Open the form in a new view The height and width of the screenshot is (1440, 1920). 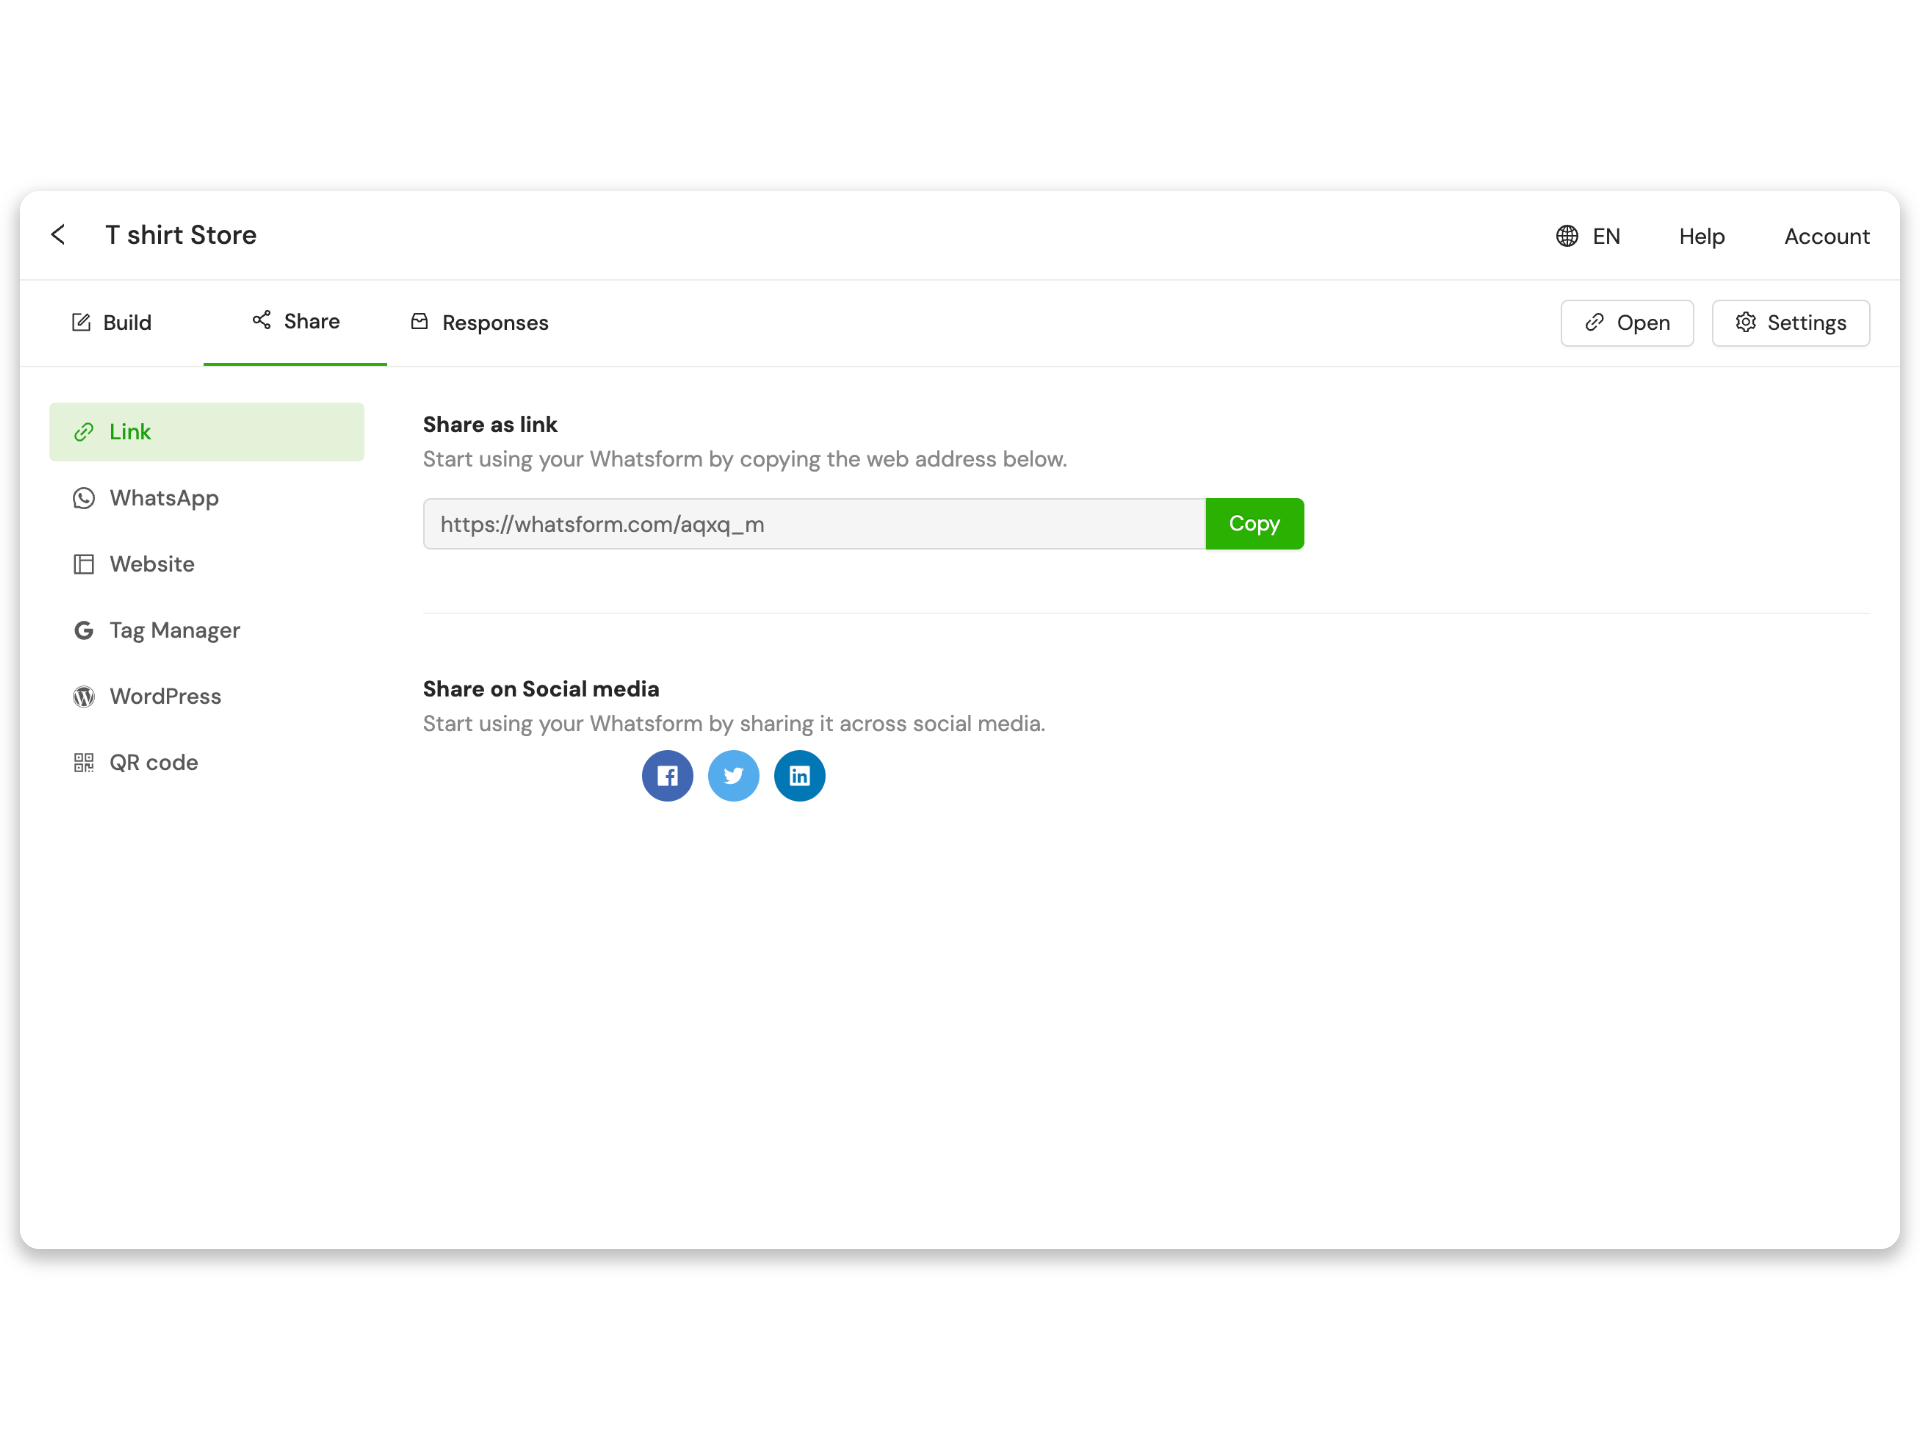click(1626, 322)
